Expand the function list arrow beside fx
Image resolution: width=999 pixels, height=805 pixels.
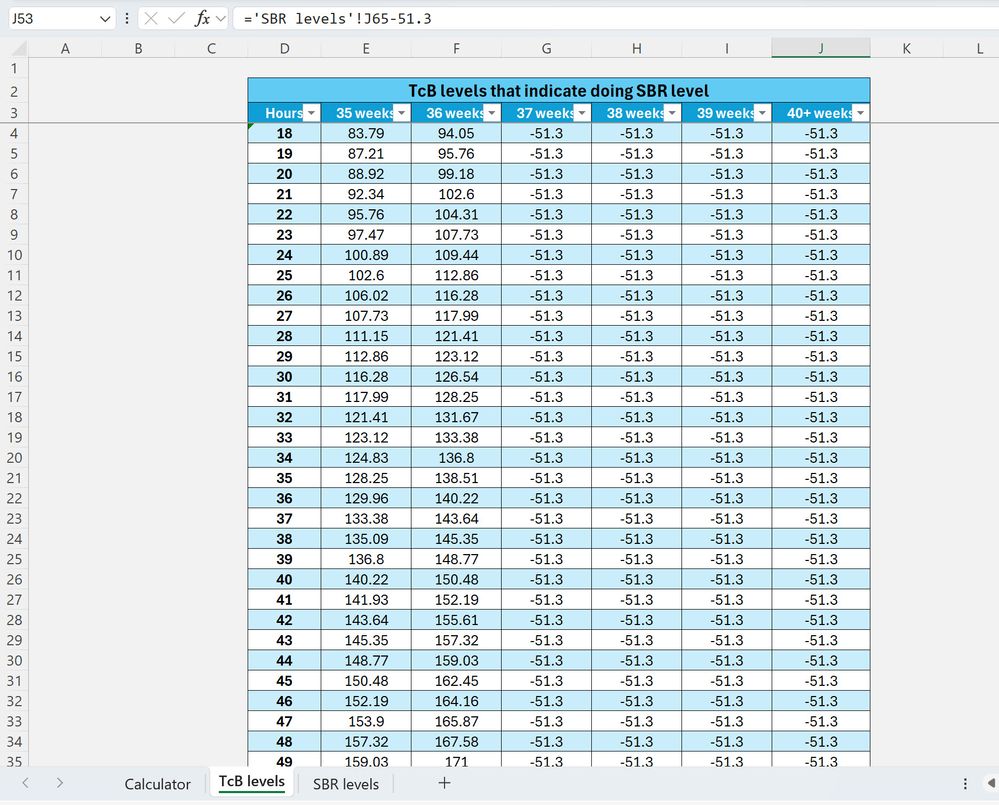point(220,18)
